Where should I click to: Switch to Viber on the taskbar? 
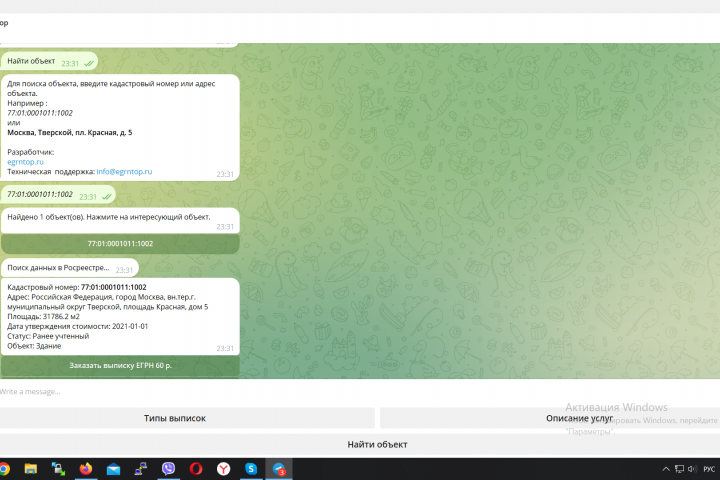coord(169,469)
